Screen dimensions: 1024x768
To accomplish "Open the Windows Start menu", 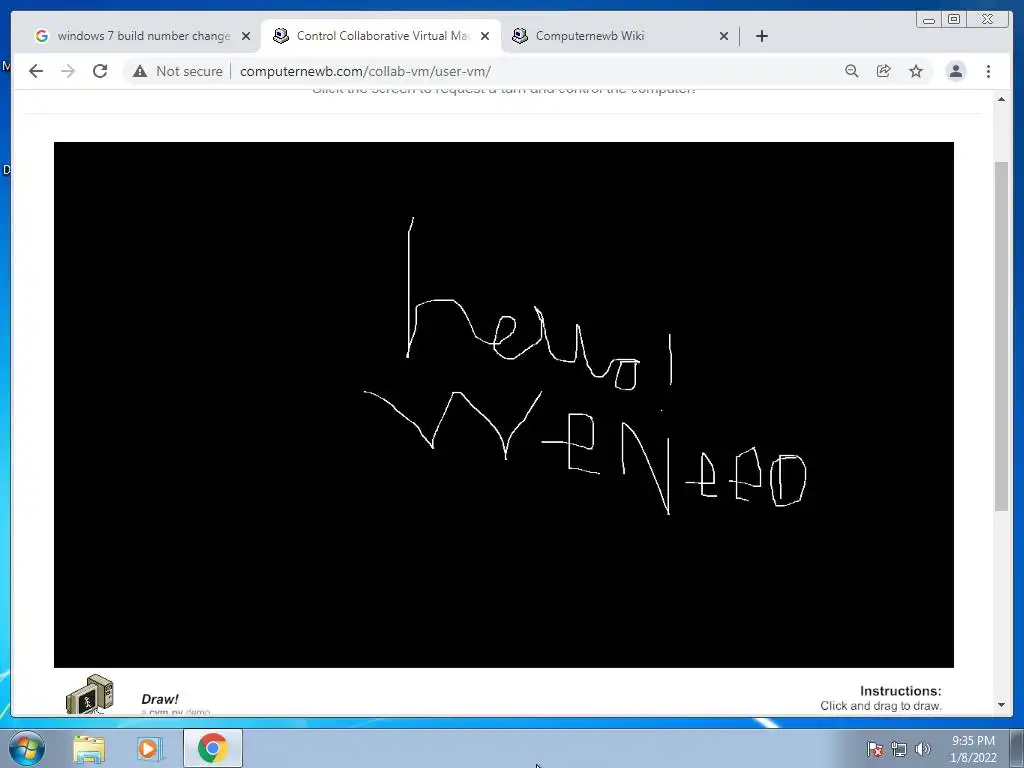I will (x=27, y=748).
